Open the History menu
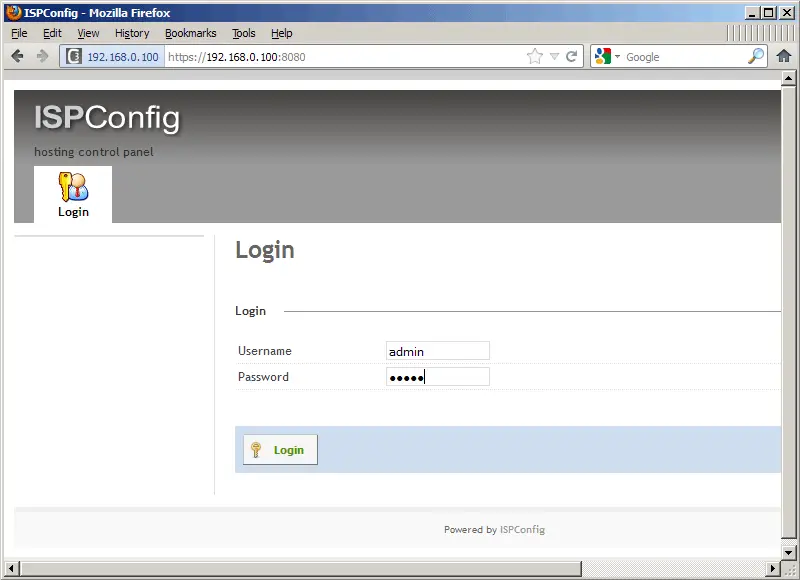This screenshot has width=800, height=580. point(132,33)
